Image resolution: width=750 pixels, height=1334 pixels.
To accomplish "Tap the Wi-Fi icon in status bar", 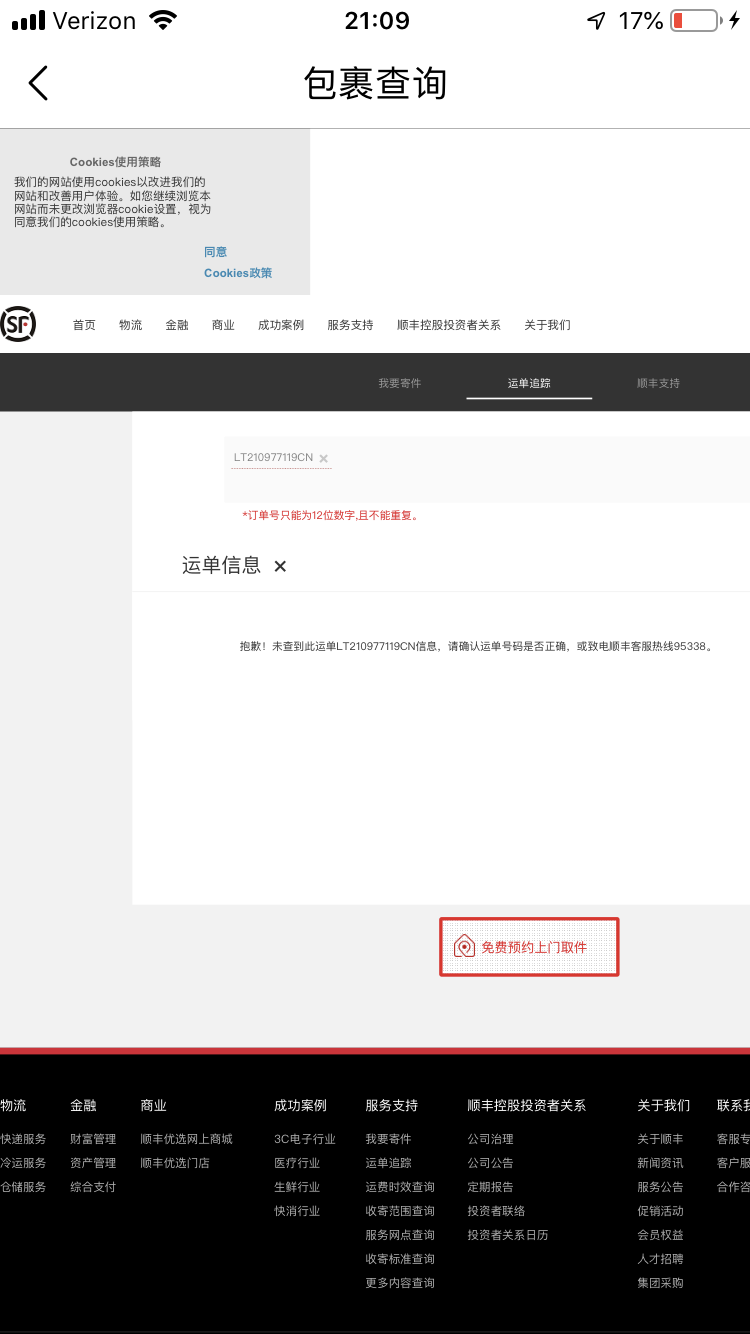I will coord(161,20).
